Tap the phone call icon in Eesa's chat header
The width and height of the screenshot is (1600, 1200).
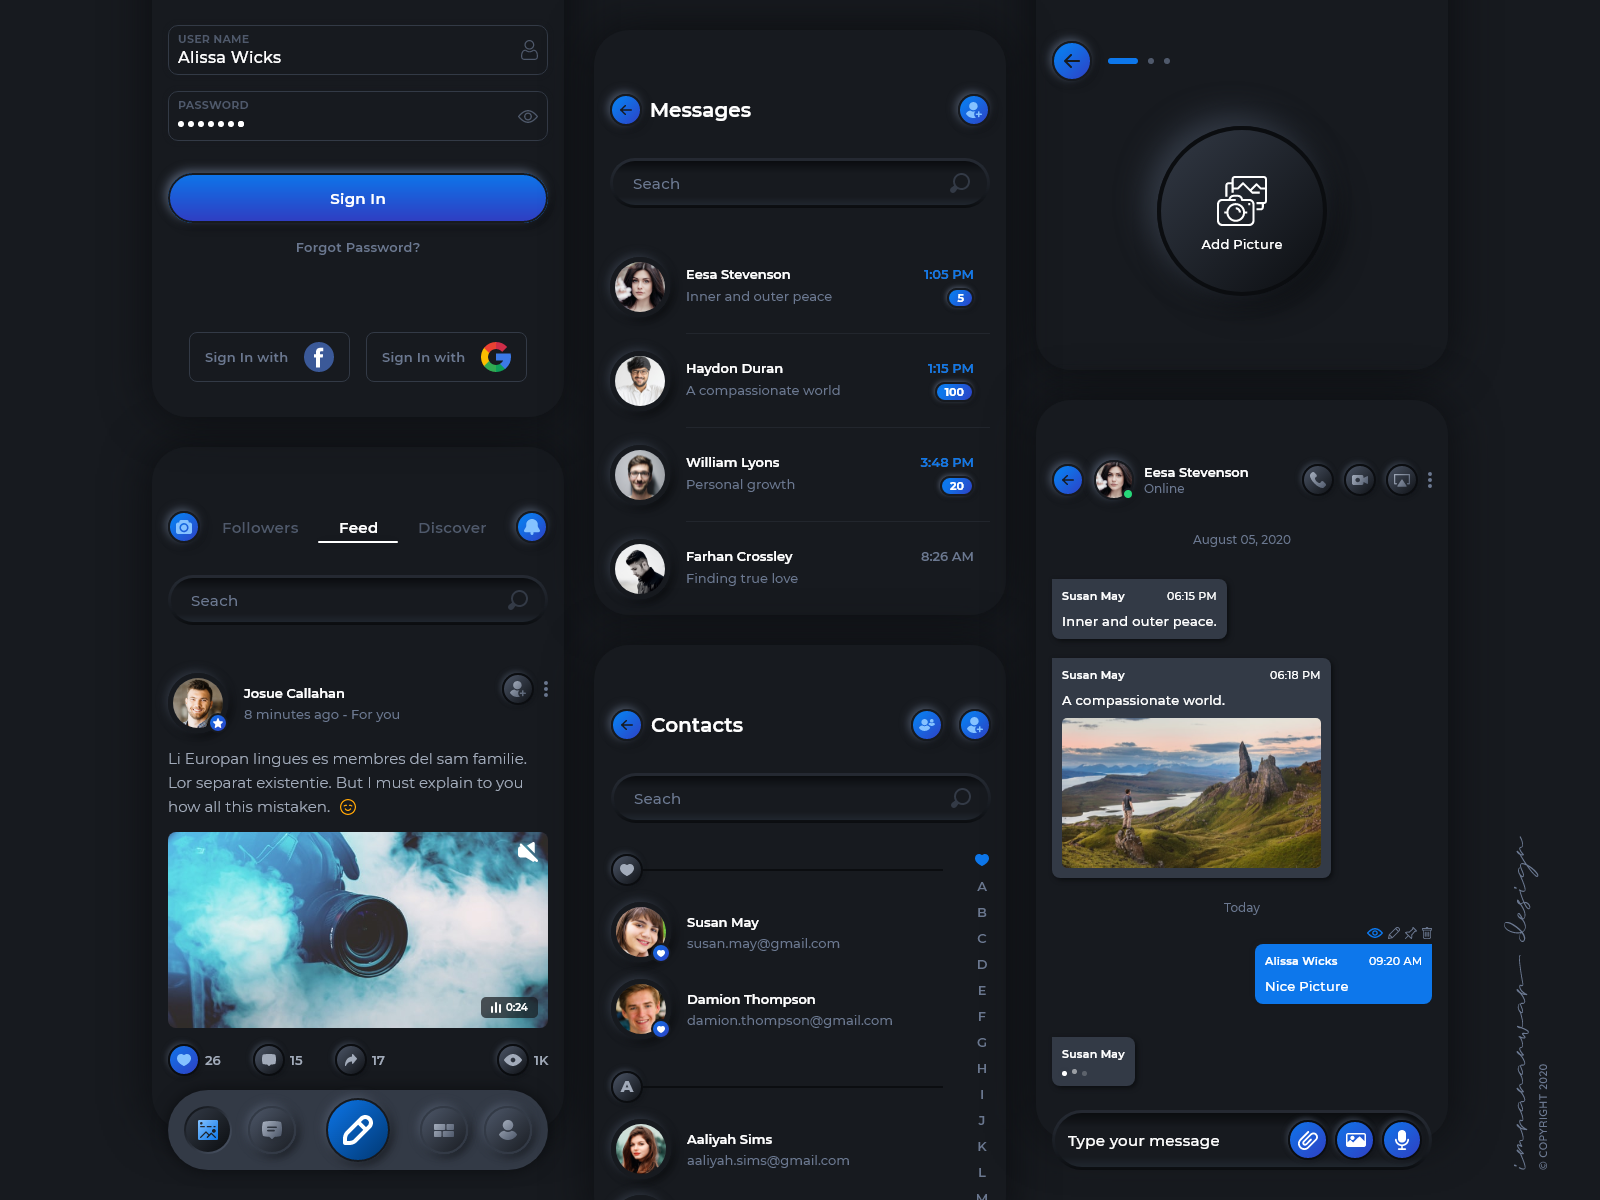click(x=1316, y=479)
